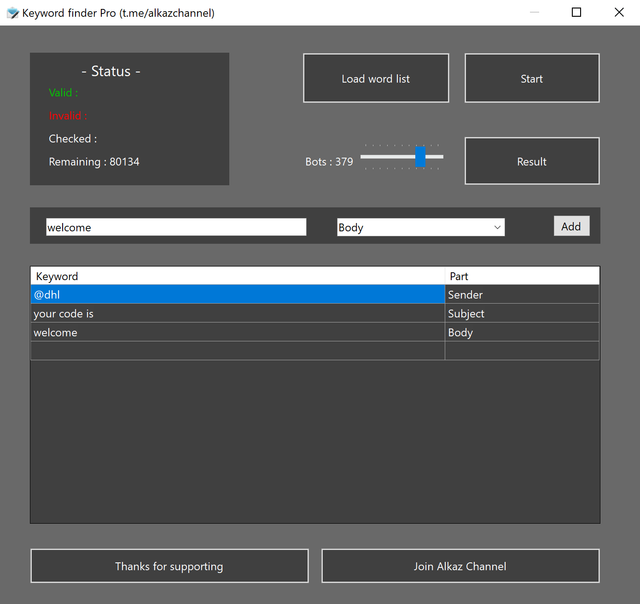Sort by the Keyword column header

[x=237, y=276]
